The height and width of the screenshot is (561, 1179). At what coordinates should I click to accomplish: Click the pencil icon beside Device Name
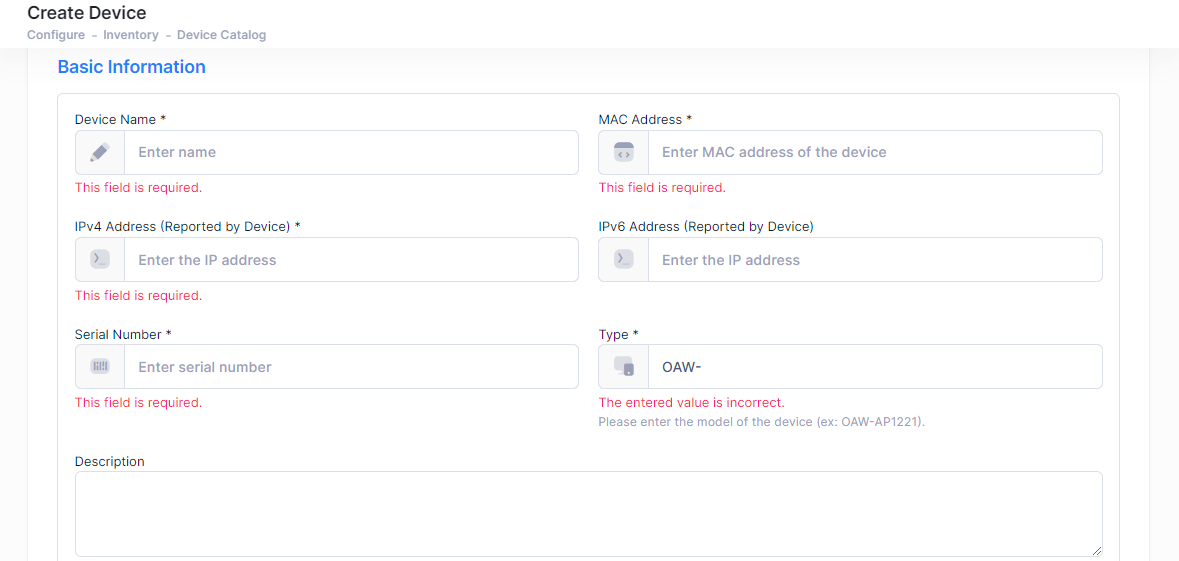point(100,153)
